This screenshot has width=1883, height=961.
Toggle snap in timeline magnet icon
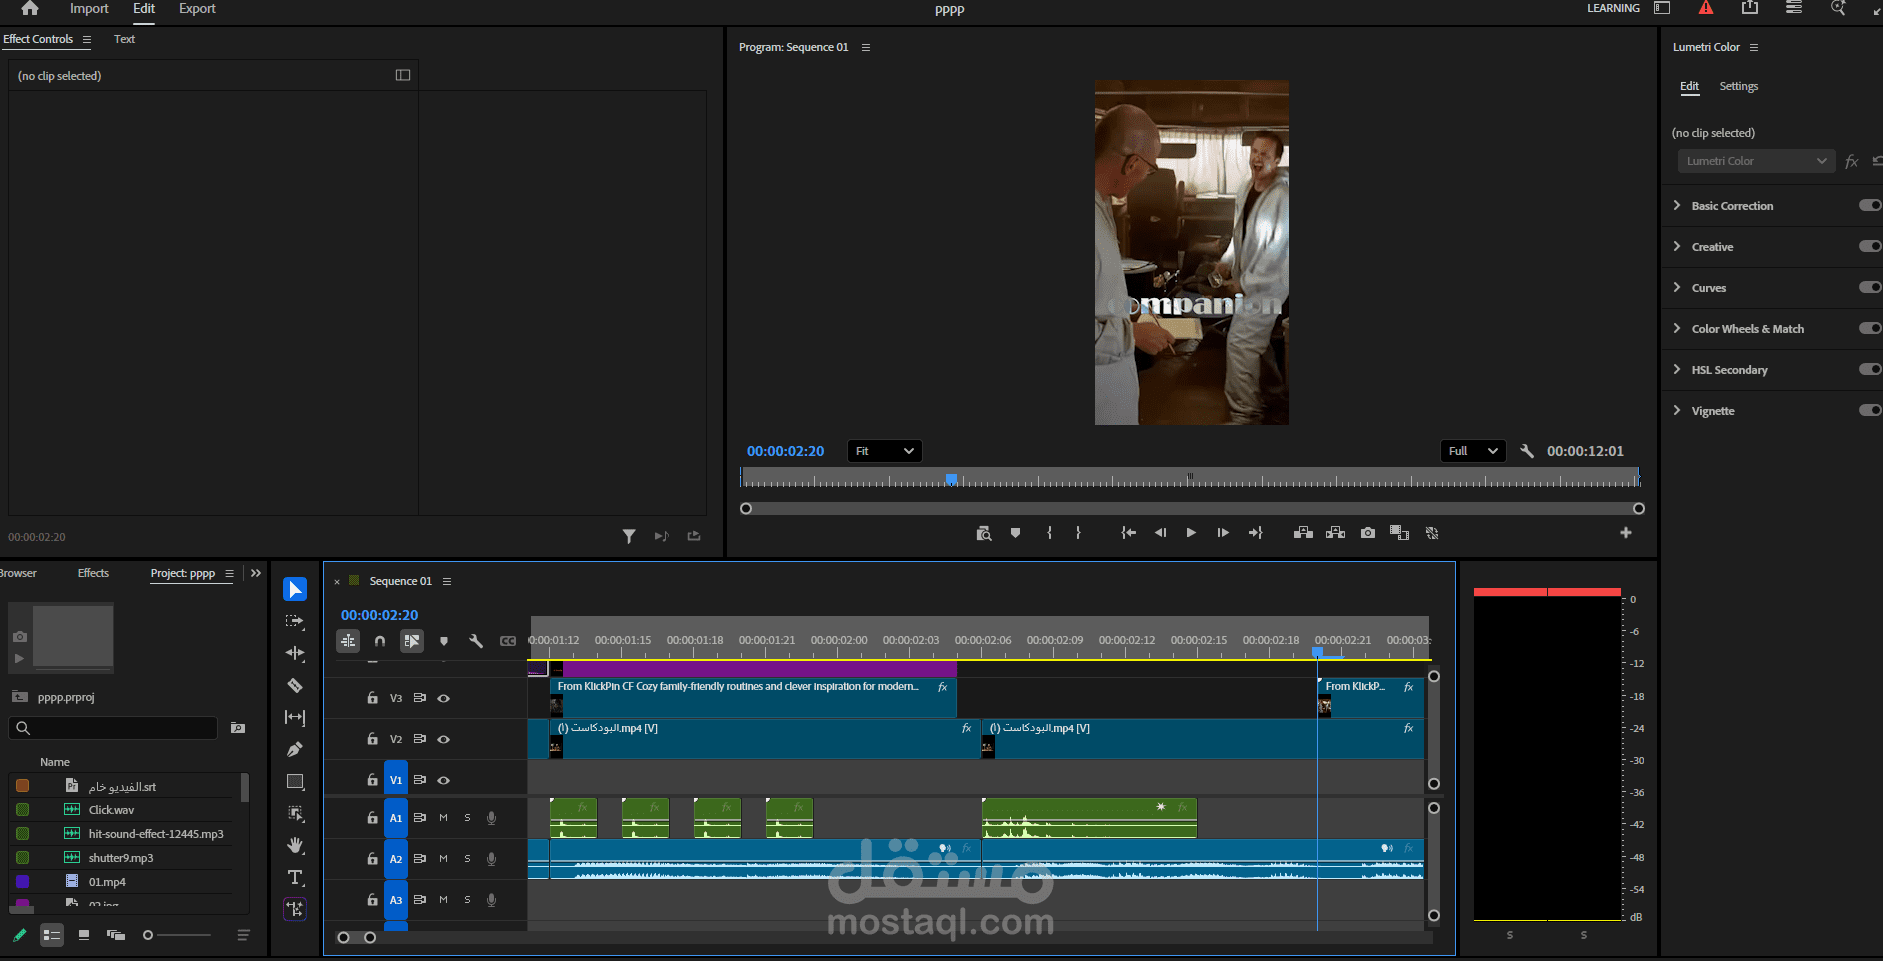coord(380,641)
